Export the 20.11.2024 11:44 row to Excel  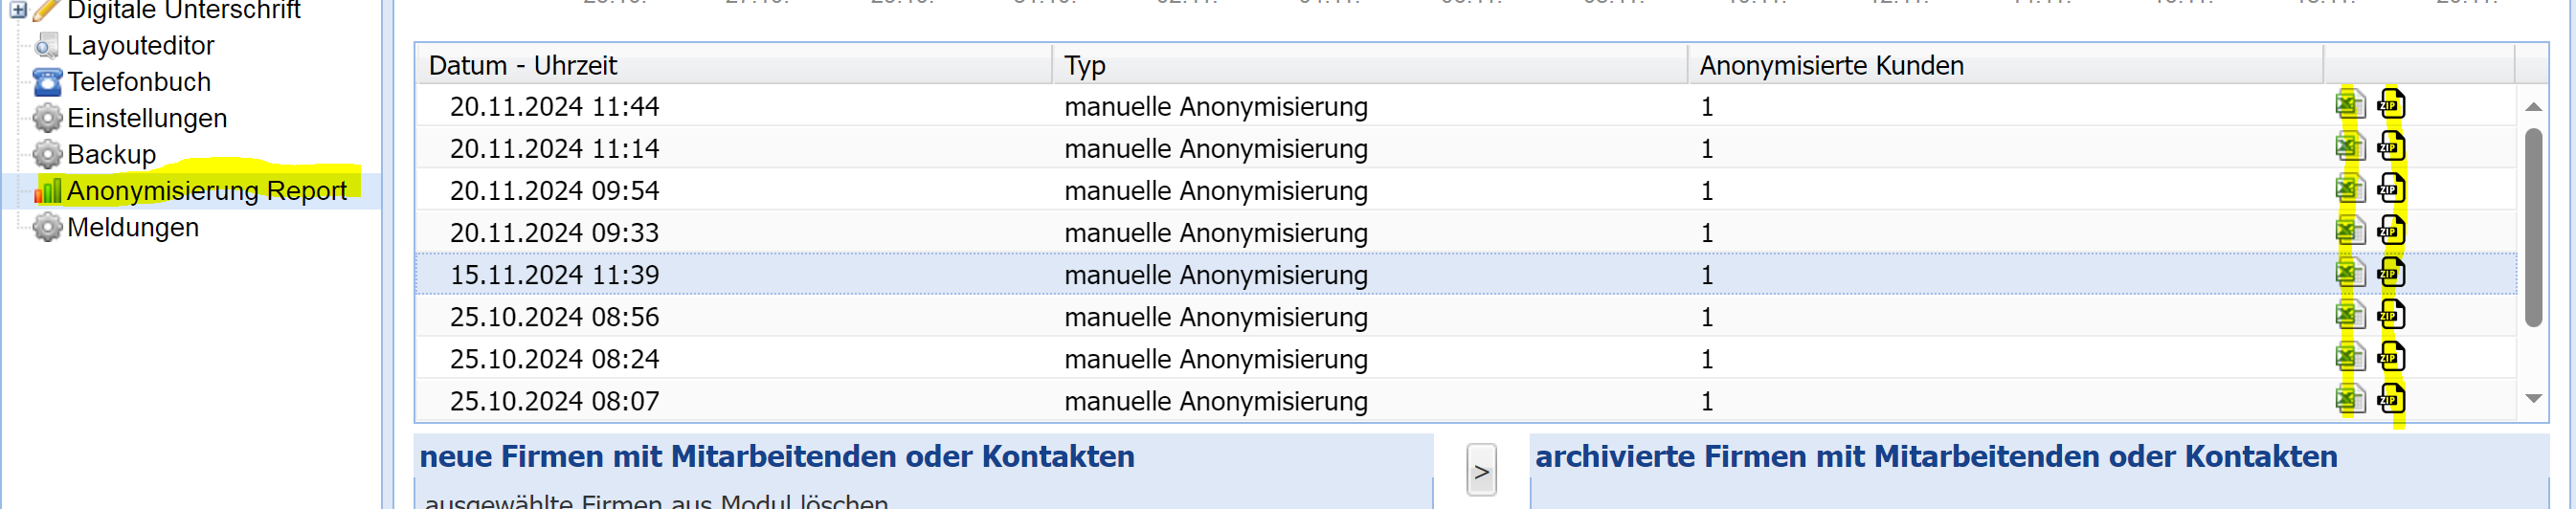[2350, 104]
